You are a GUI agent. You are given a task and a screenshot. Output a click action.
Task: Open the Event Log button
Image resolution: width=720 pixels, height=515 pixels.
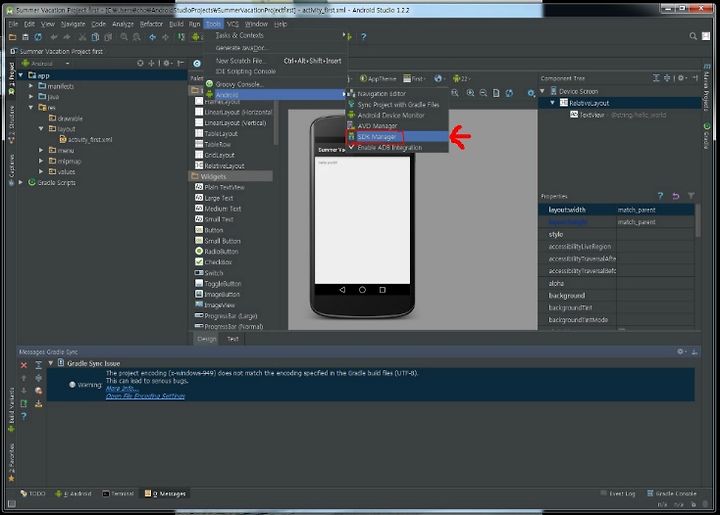[x=618, y=493]
